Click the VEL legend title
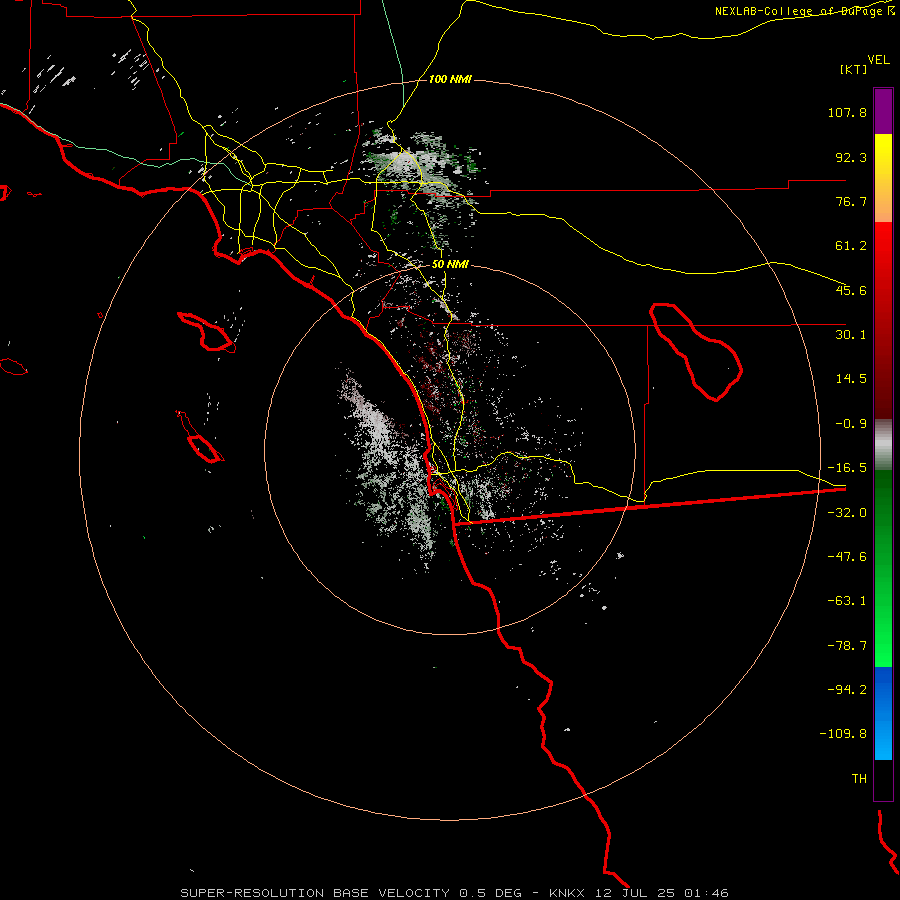 [x=878, y=60]
